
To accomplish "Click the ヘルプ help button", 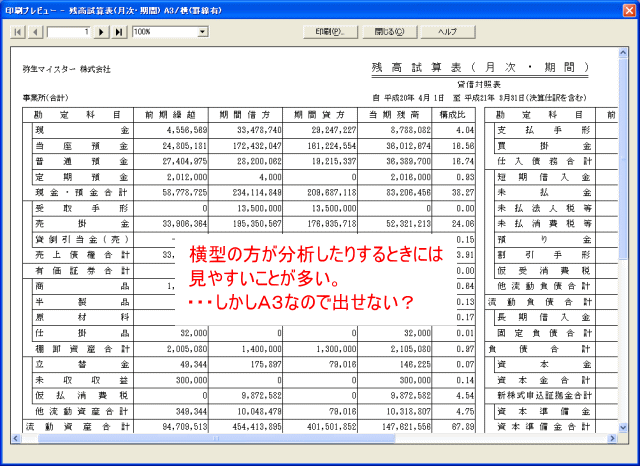I will [x=448, y=32].
